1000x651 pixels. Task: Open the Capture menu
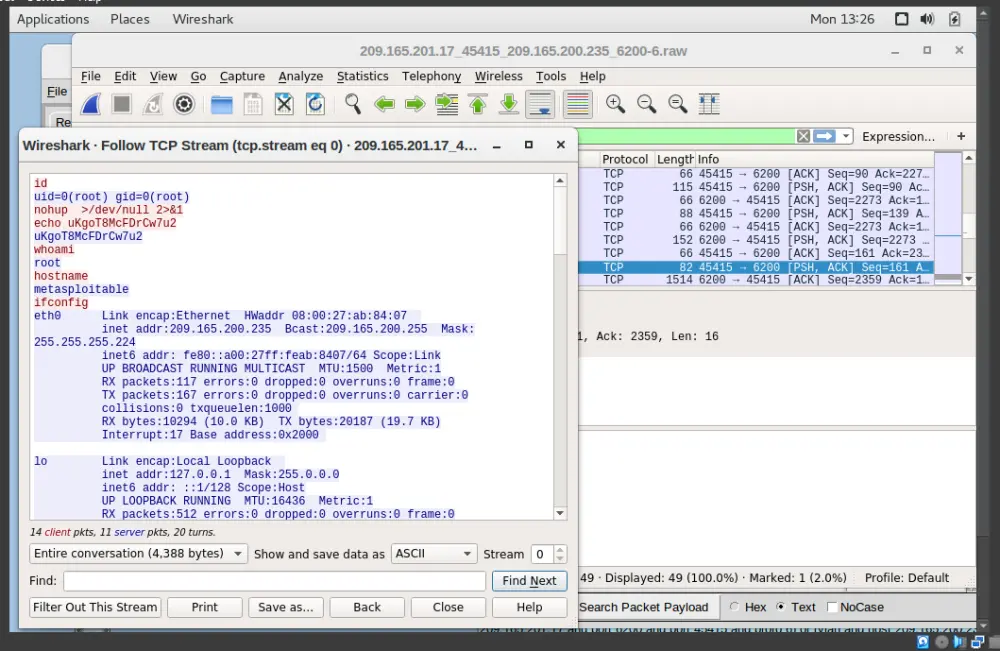(242, 76)
